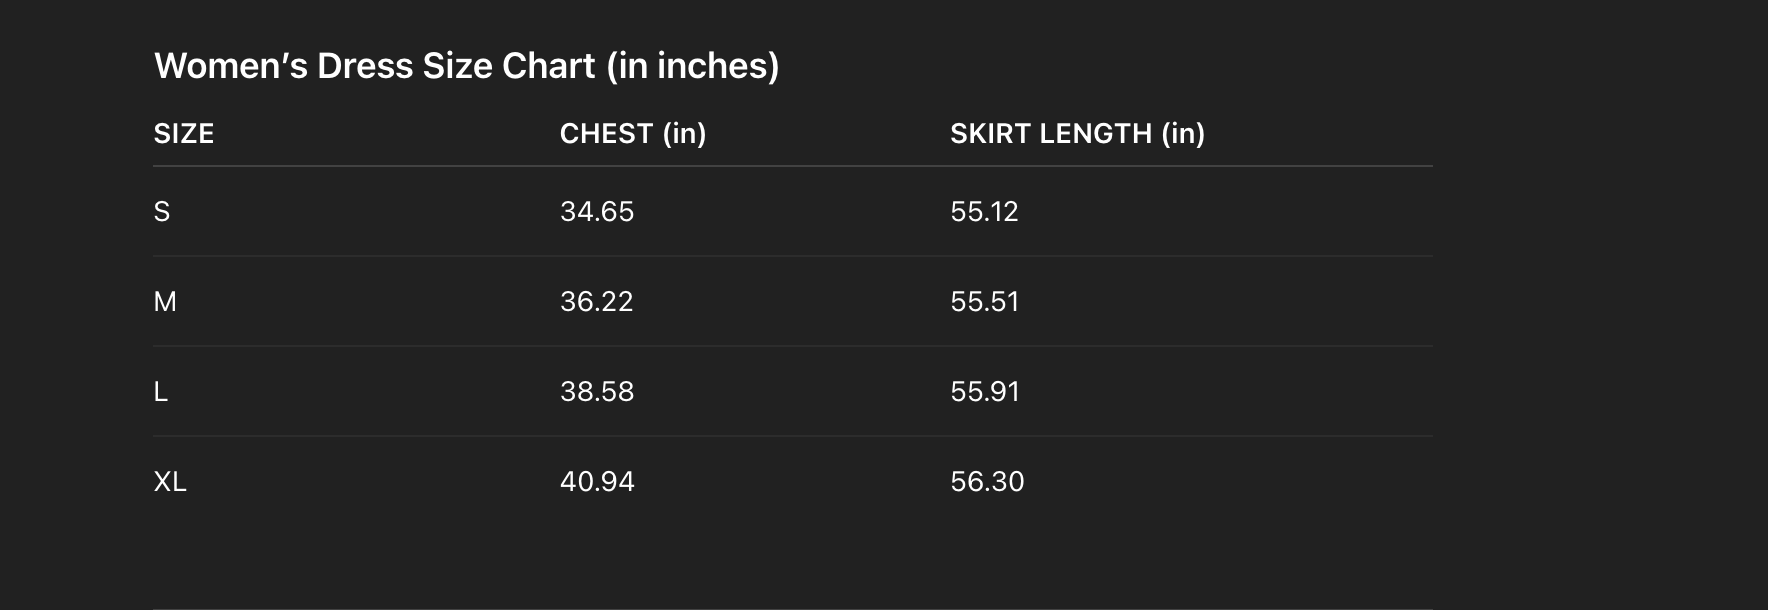Click the SIZE column header
1768x610 pixels.
click(x=184, y=134)
